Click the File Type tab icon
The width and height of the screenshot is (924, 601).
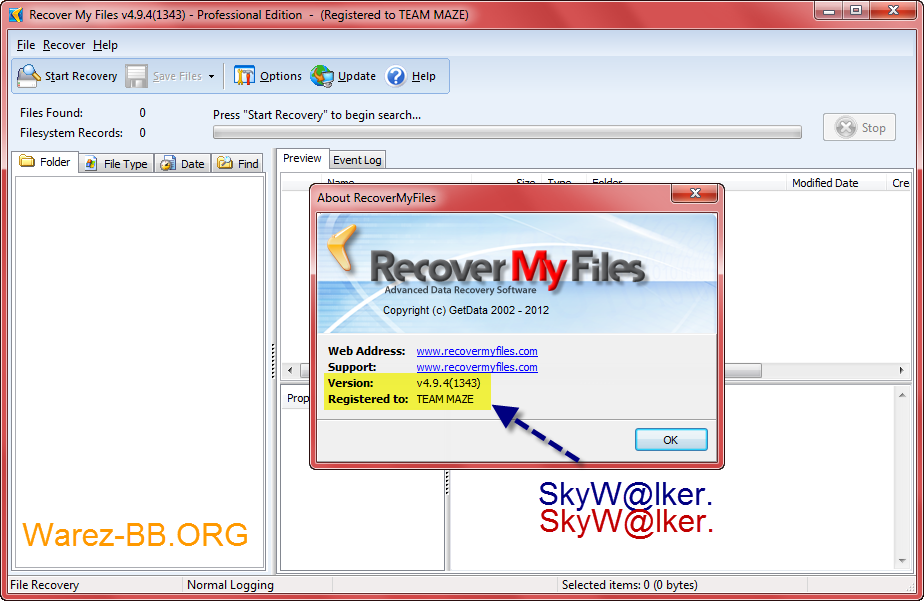[x=91, y=163]
